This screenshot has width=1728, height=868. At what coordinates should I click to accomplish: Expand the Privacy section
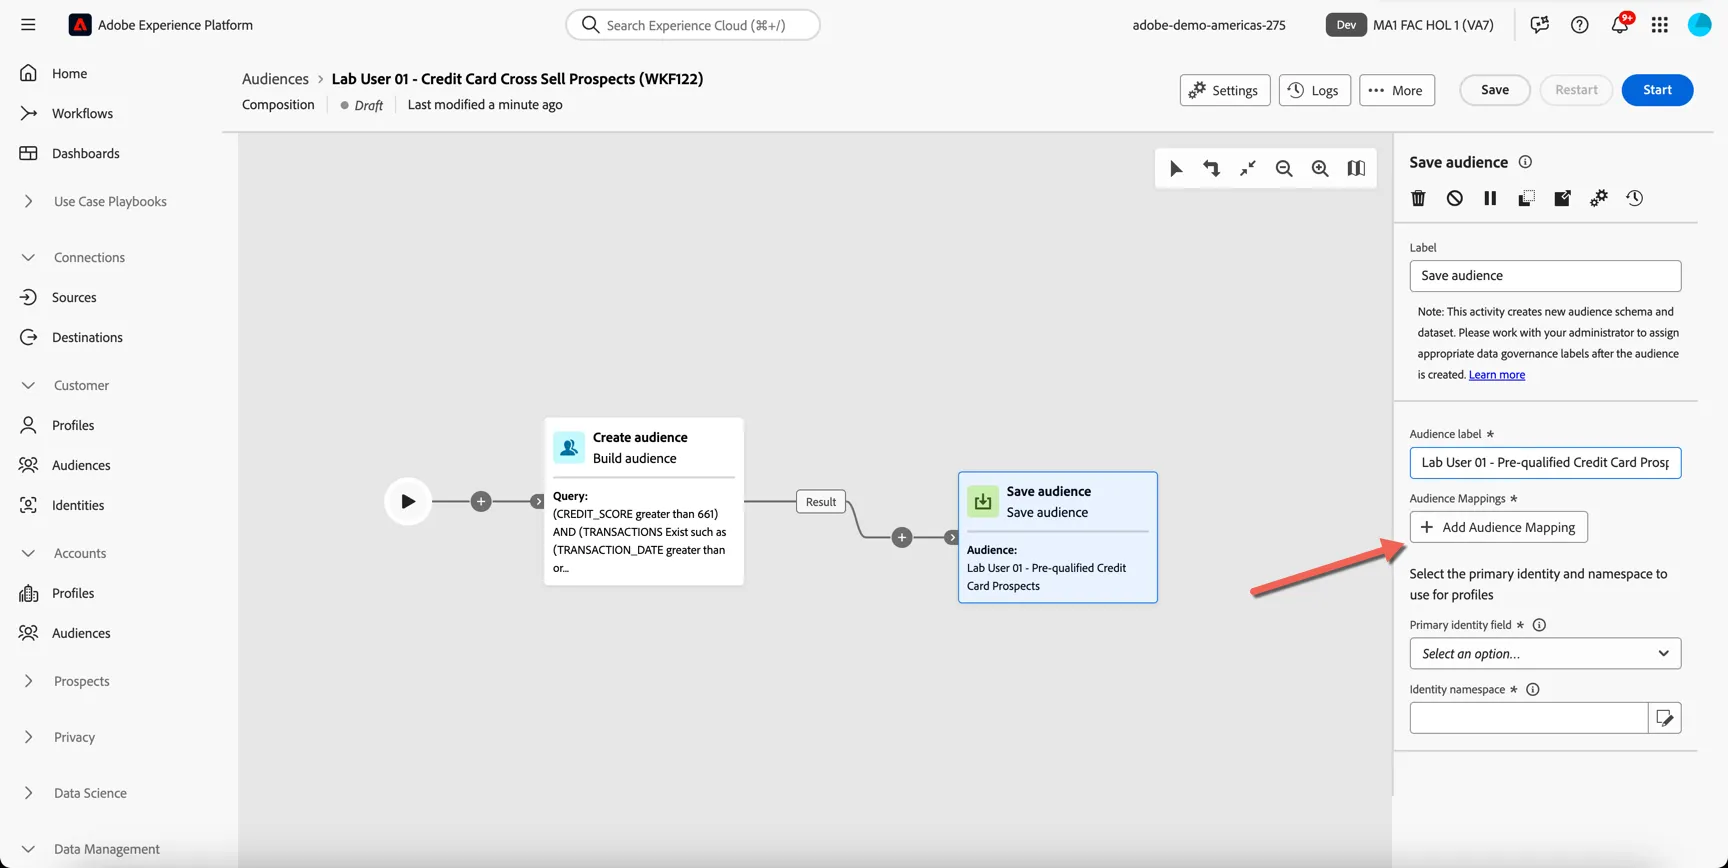(28, 737)
